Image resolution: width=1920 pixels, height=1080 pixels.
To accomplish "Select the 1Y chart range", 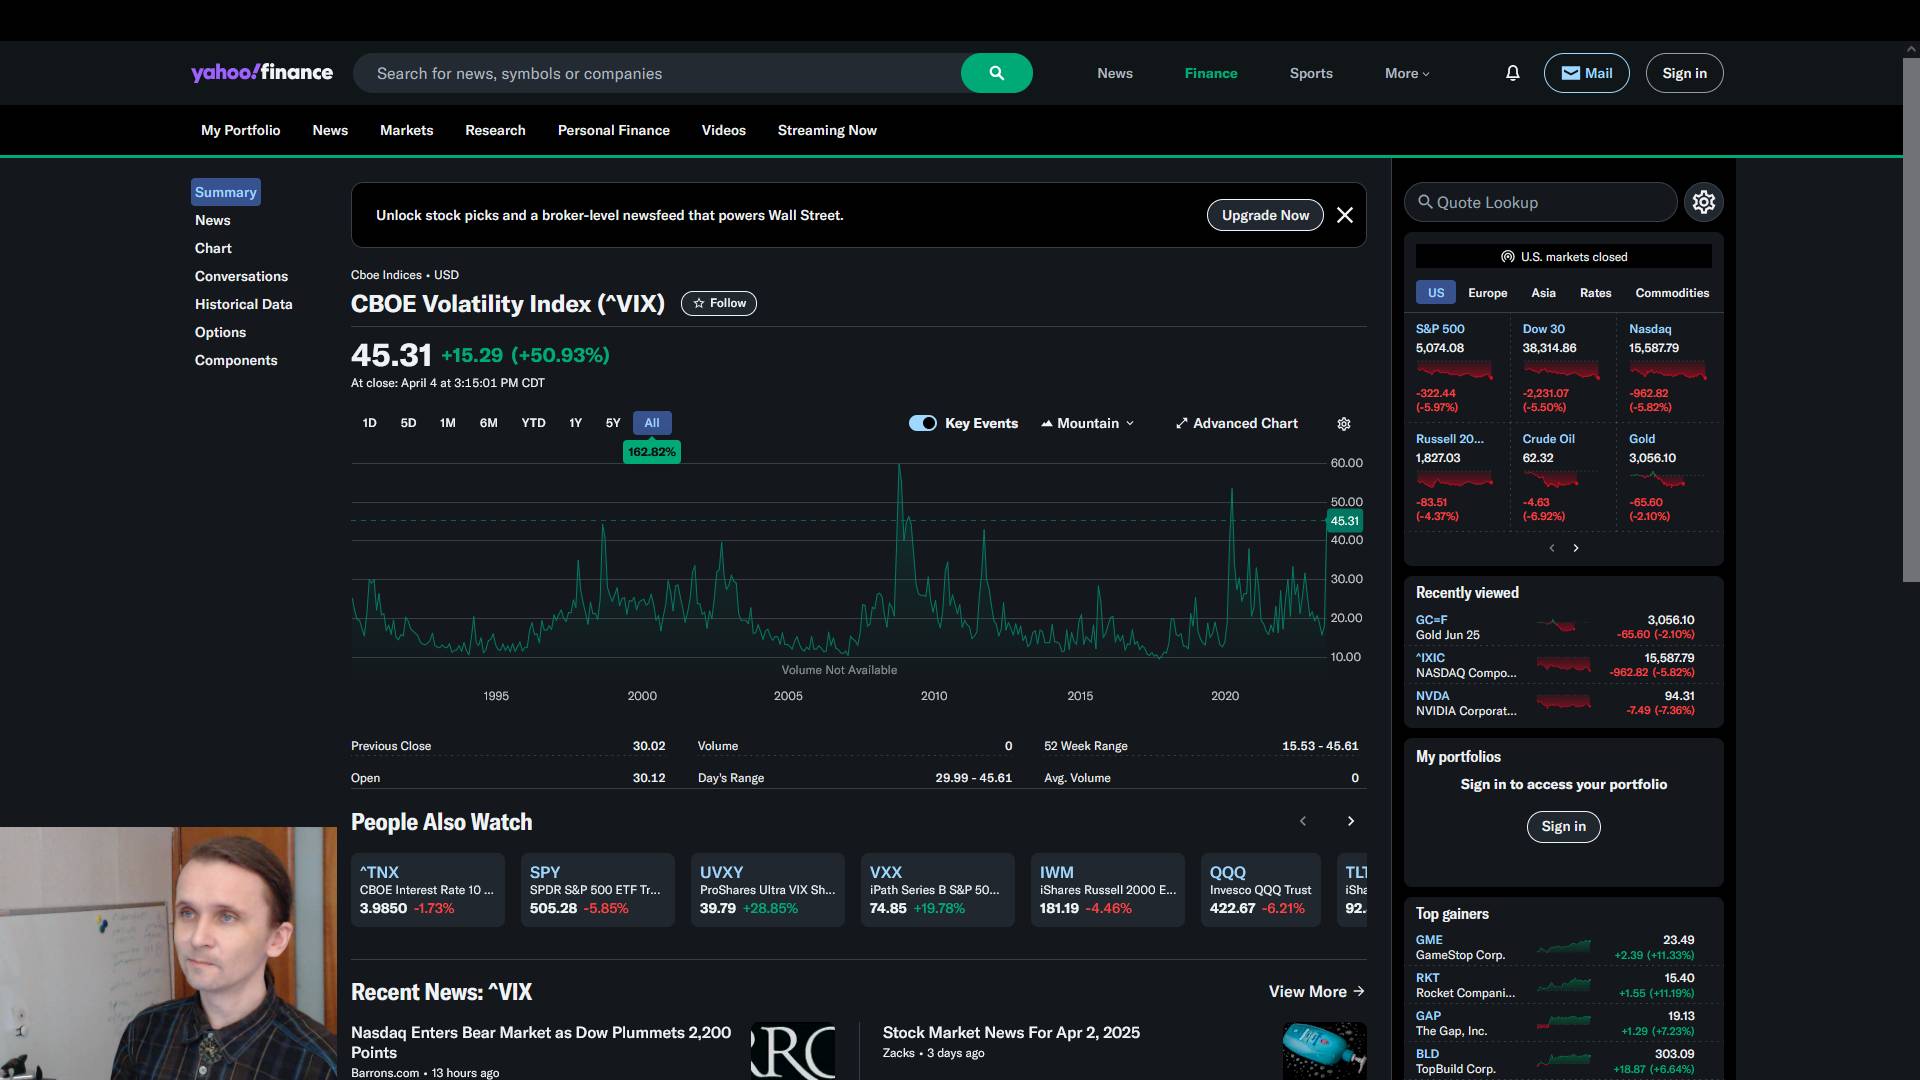I will 575,423.
